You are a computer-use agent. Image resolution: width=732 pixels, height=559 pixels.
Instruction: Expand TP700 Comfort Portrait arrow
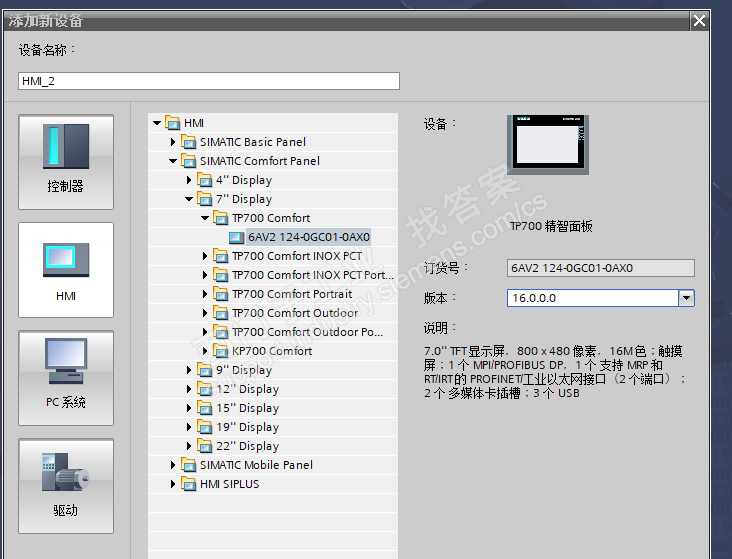[x=205, y=294]
